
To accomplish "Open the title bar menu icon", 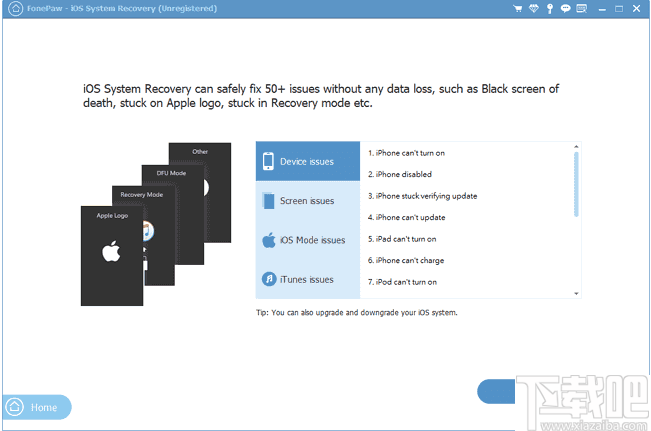I will coord(582,9).
